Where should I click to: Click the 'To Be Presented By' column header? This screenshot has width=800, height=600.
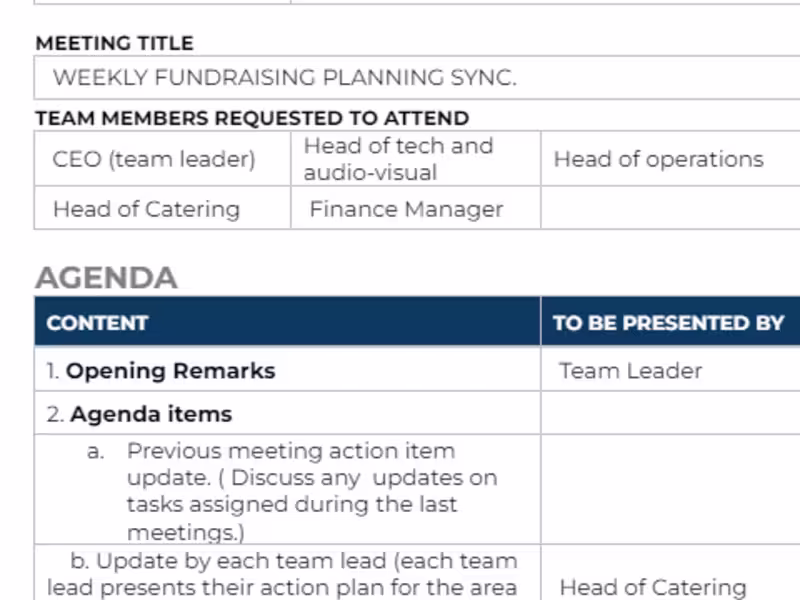coord(668,323)
